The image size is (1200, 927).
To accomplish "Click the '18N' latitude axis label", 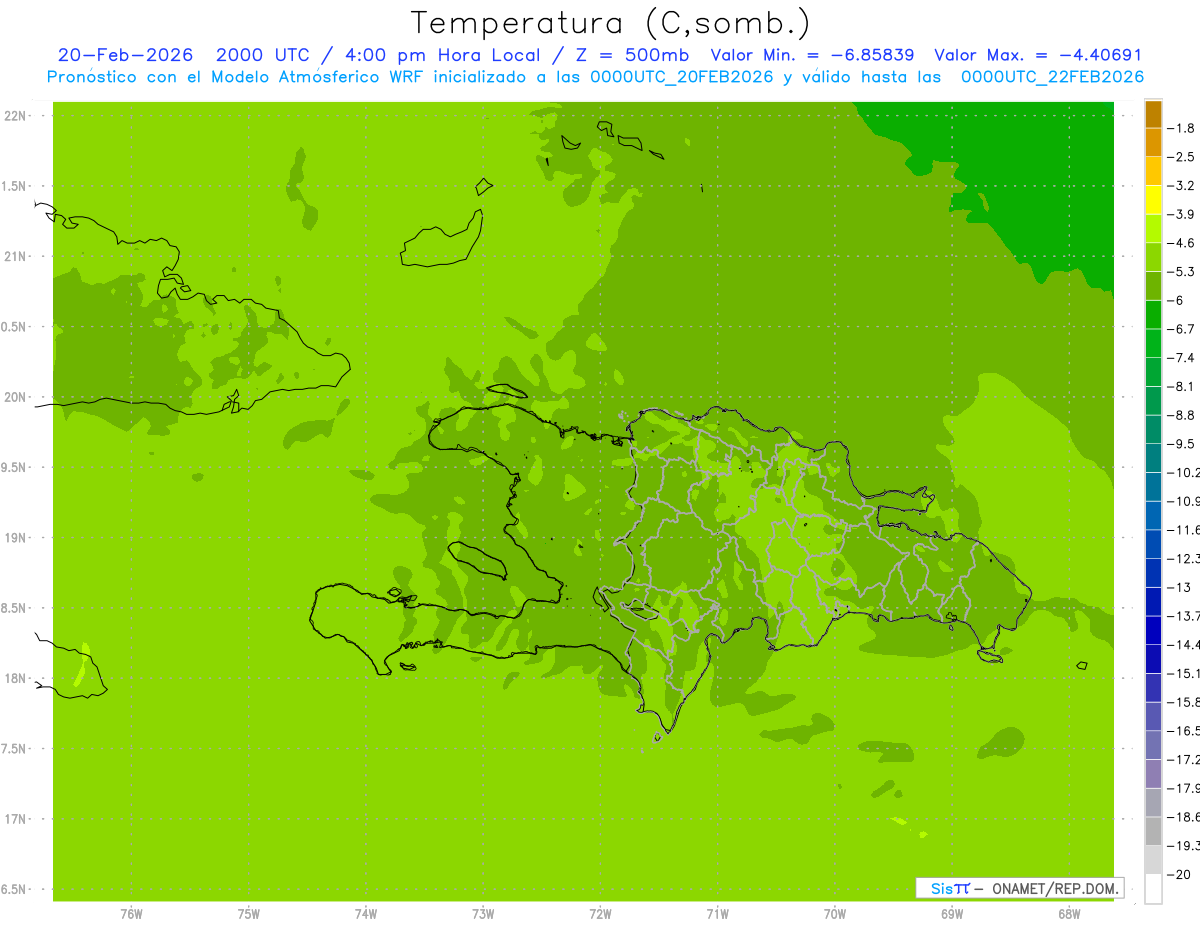I will coord(16,678).
